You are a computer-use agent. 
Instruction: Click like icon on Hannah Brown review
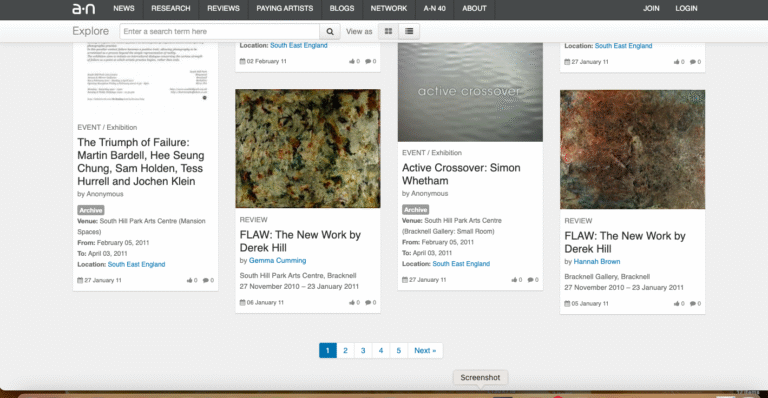(x=676, y=304)
